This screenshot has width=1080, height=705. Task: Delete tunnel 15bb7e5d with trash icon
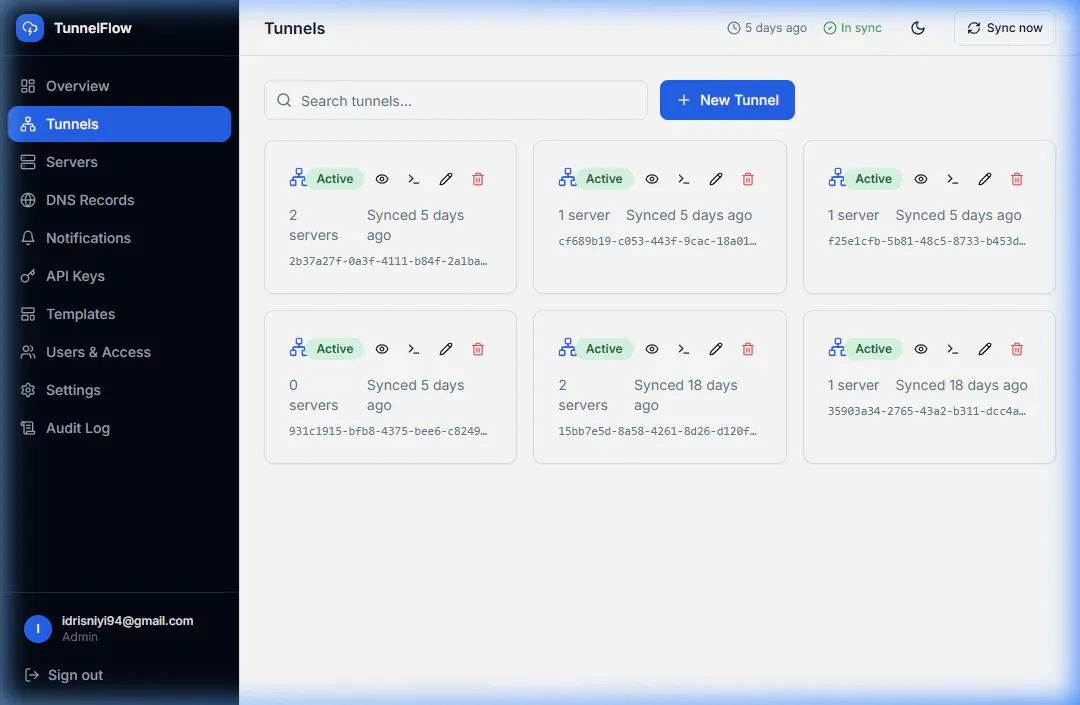coord(748,349)
